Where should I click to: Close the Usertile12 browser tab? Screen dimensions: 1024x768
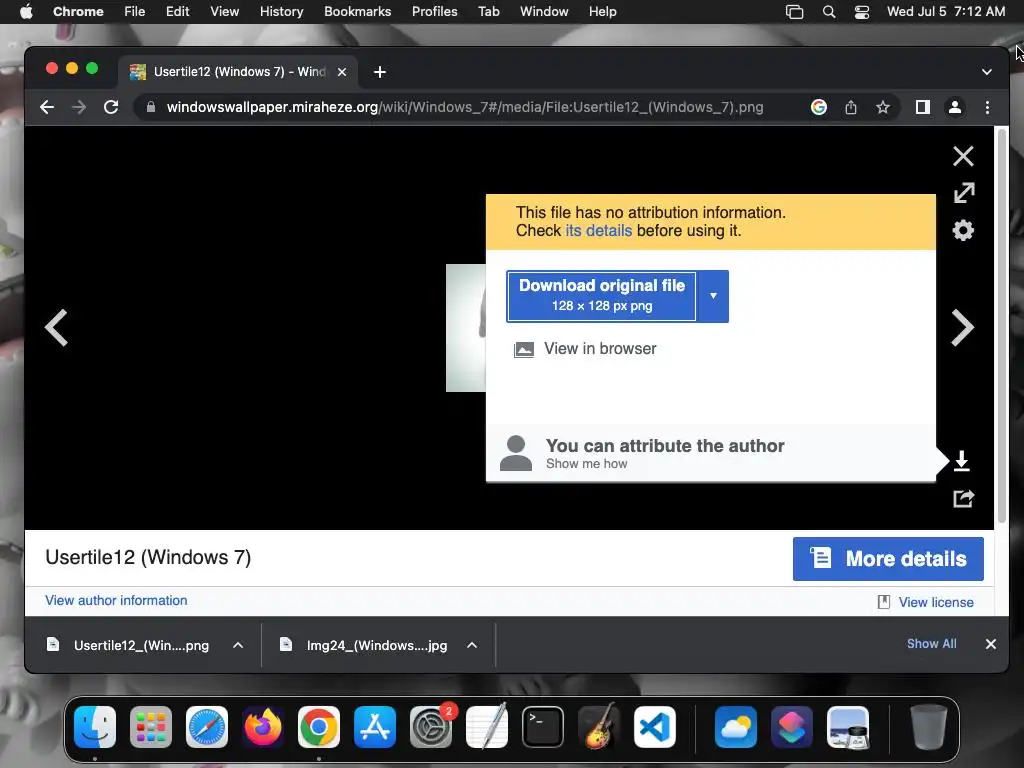342,72
